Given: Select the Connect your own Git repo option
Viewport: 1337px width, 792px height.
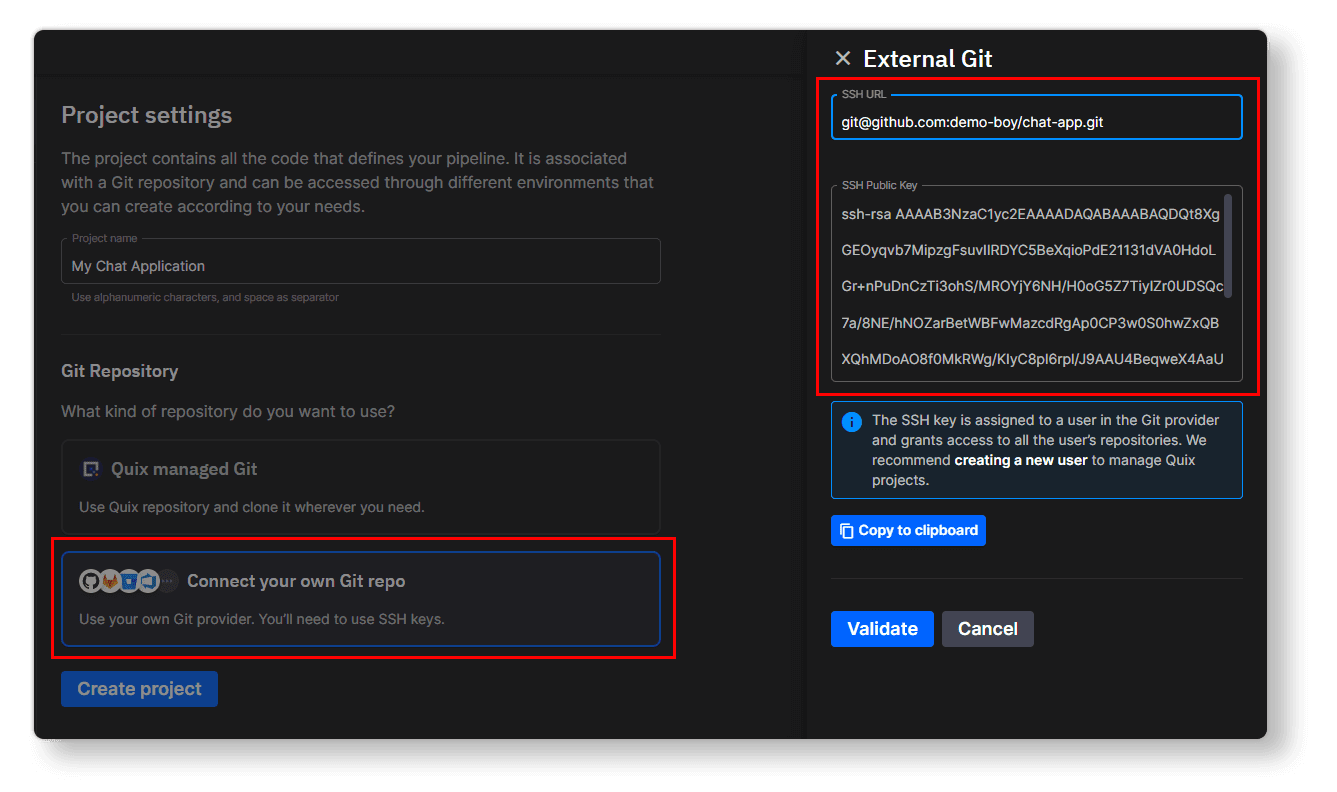Looking at the screenshot, I should click(x=360, y=600).
